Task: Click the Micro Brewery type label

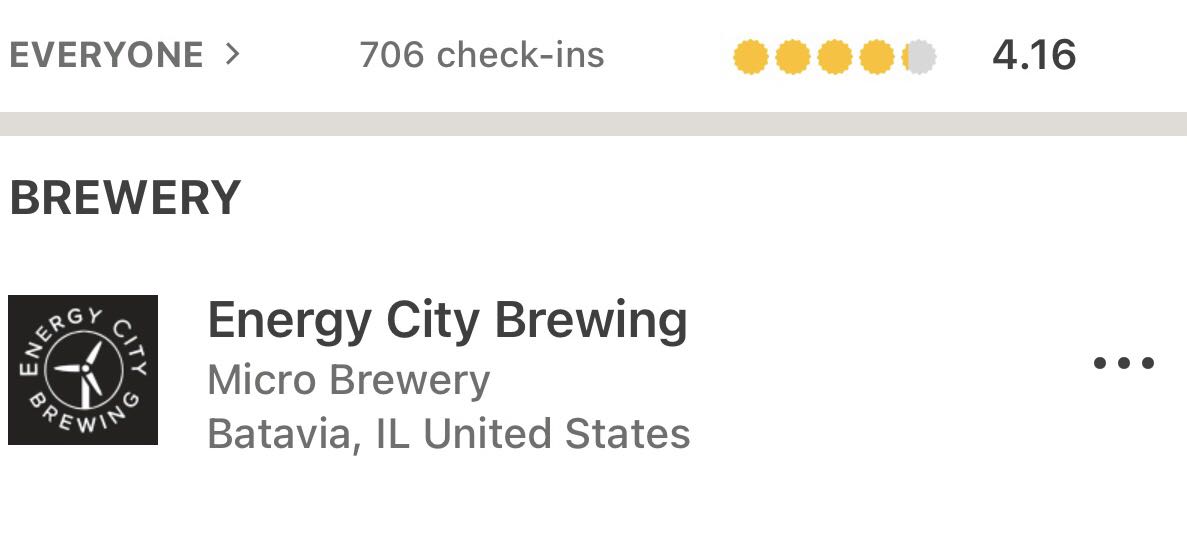Action: coord(348,380)
